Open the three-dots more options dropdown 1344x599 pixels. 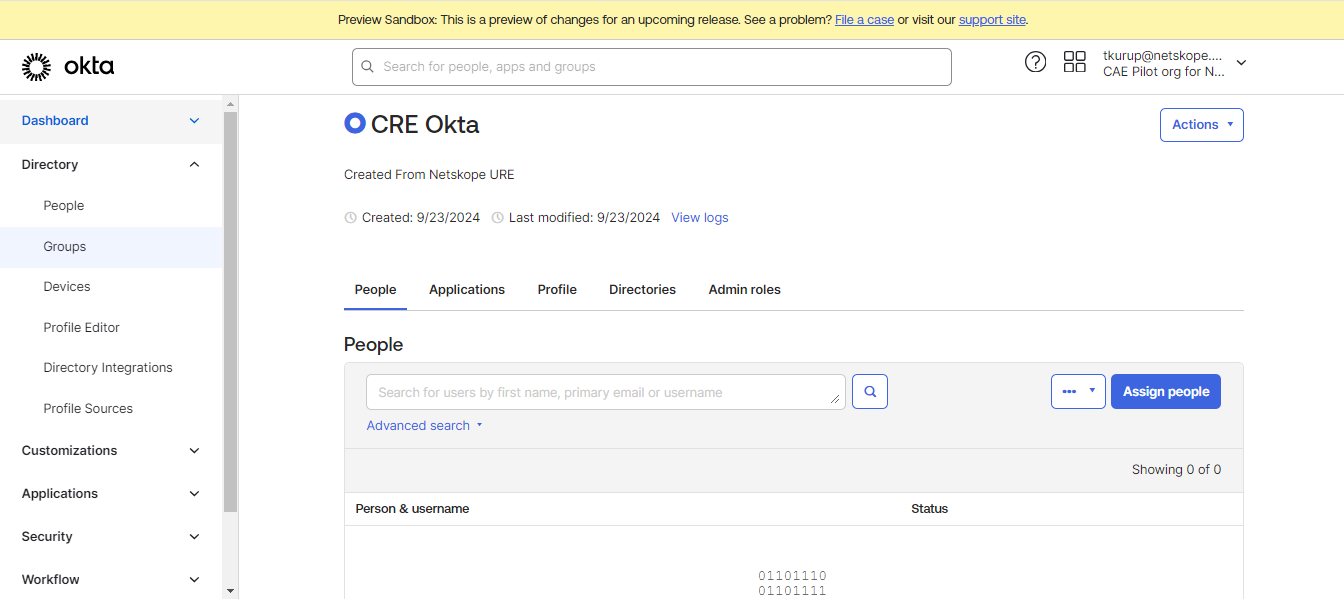click(1078, 392)
